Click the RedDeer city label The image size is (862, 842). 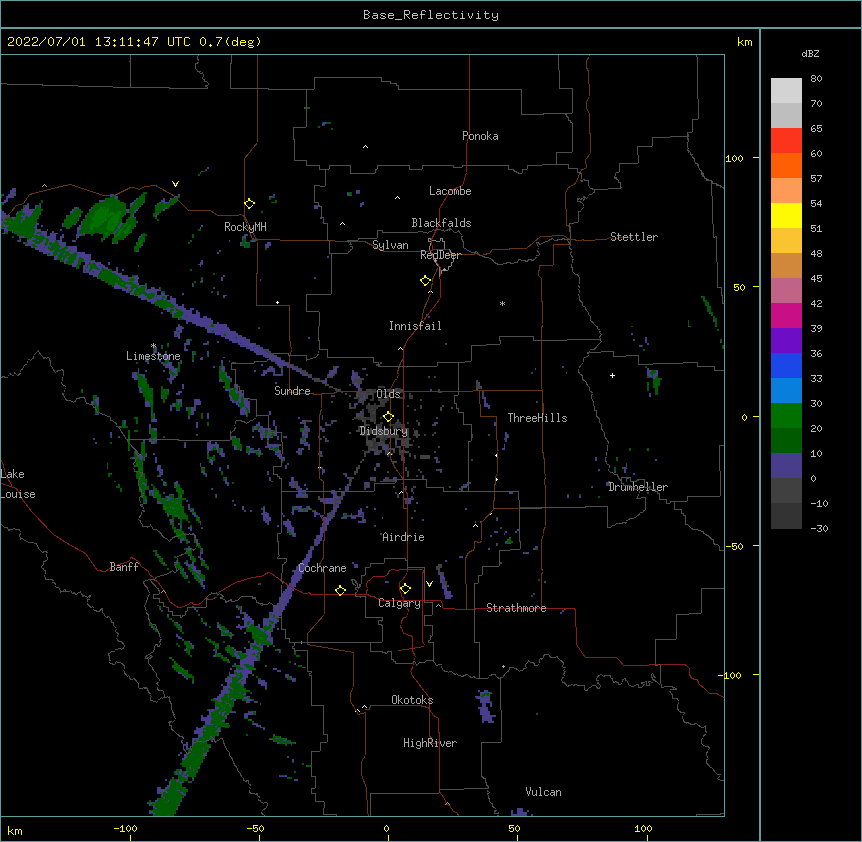coord(440,255)
